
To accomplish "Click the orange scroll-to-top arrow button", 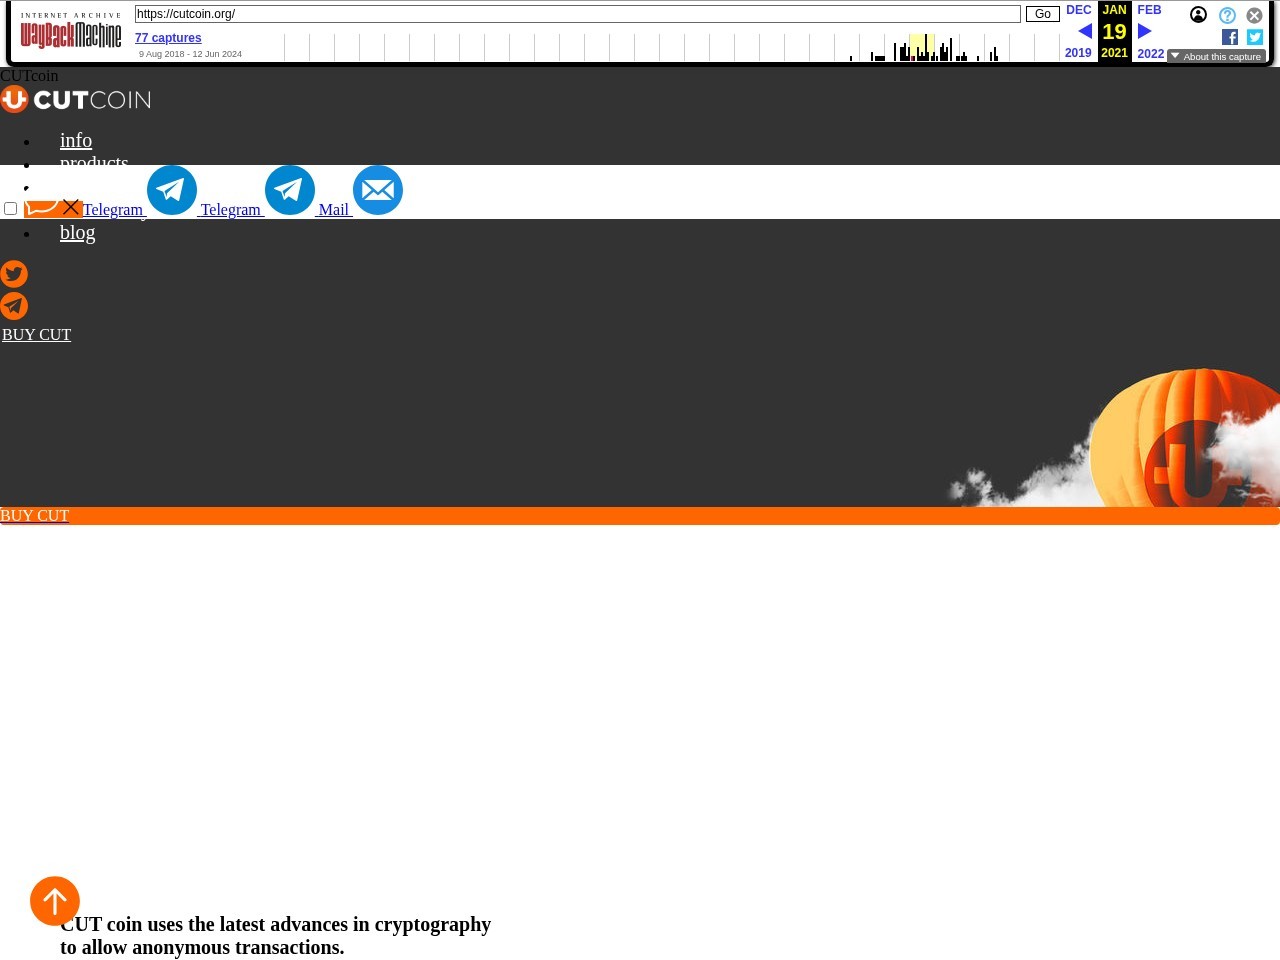I will tap(55, 901).
